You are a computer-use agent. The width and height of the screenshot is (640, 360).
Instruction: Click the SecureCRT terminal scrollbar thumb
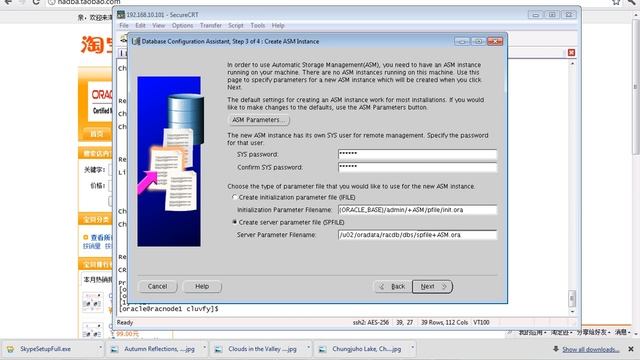tap(572, 298)
